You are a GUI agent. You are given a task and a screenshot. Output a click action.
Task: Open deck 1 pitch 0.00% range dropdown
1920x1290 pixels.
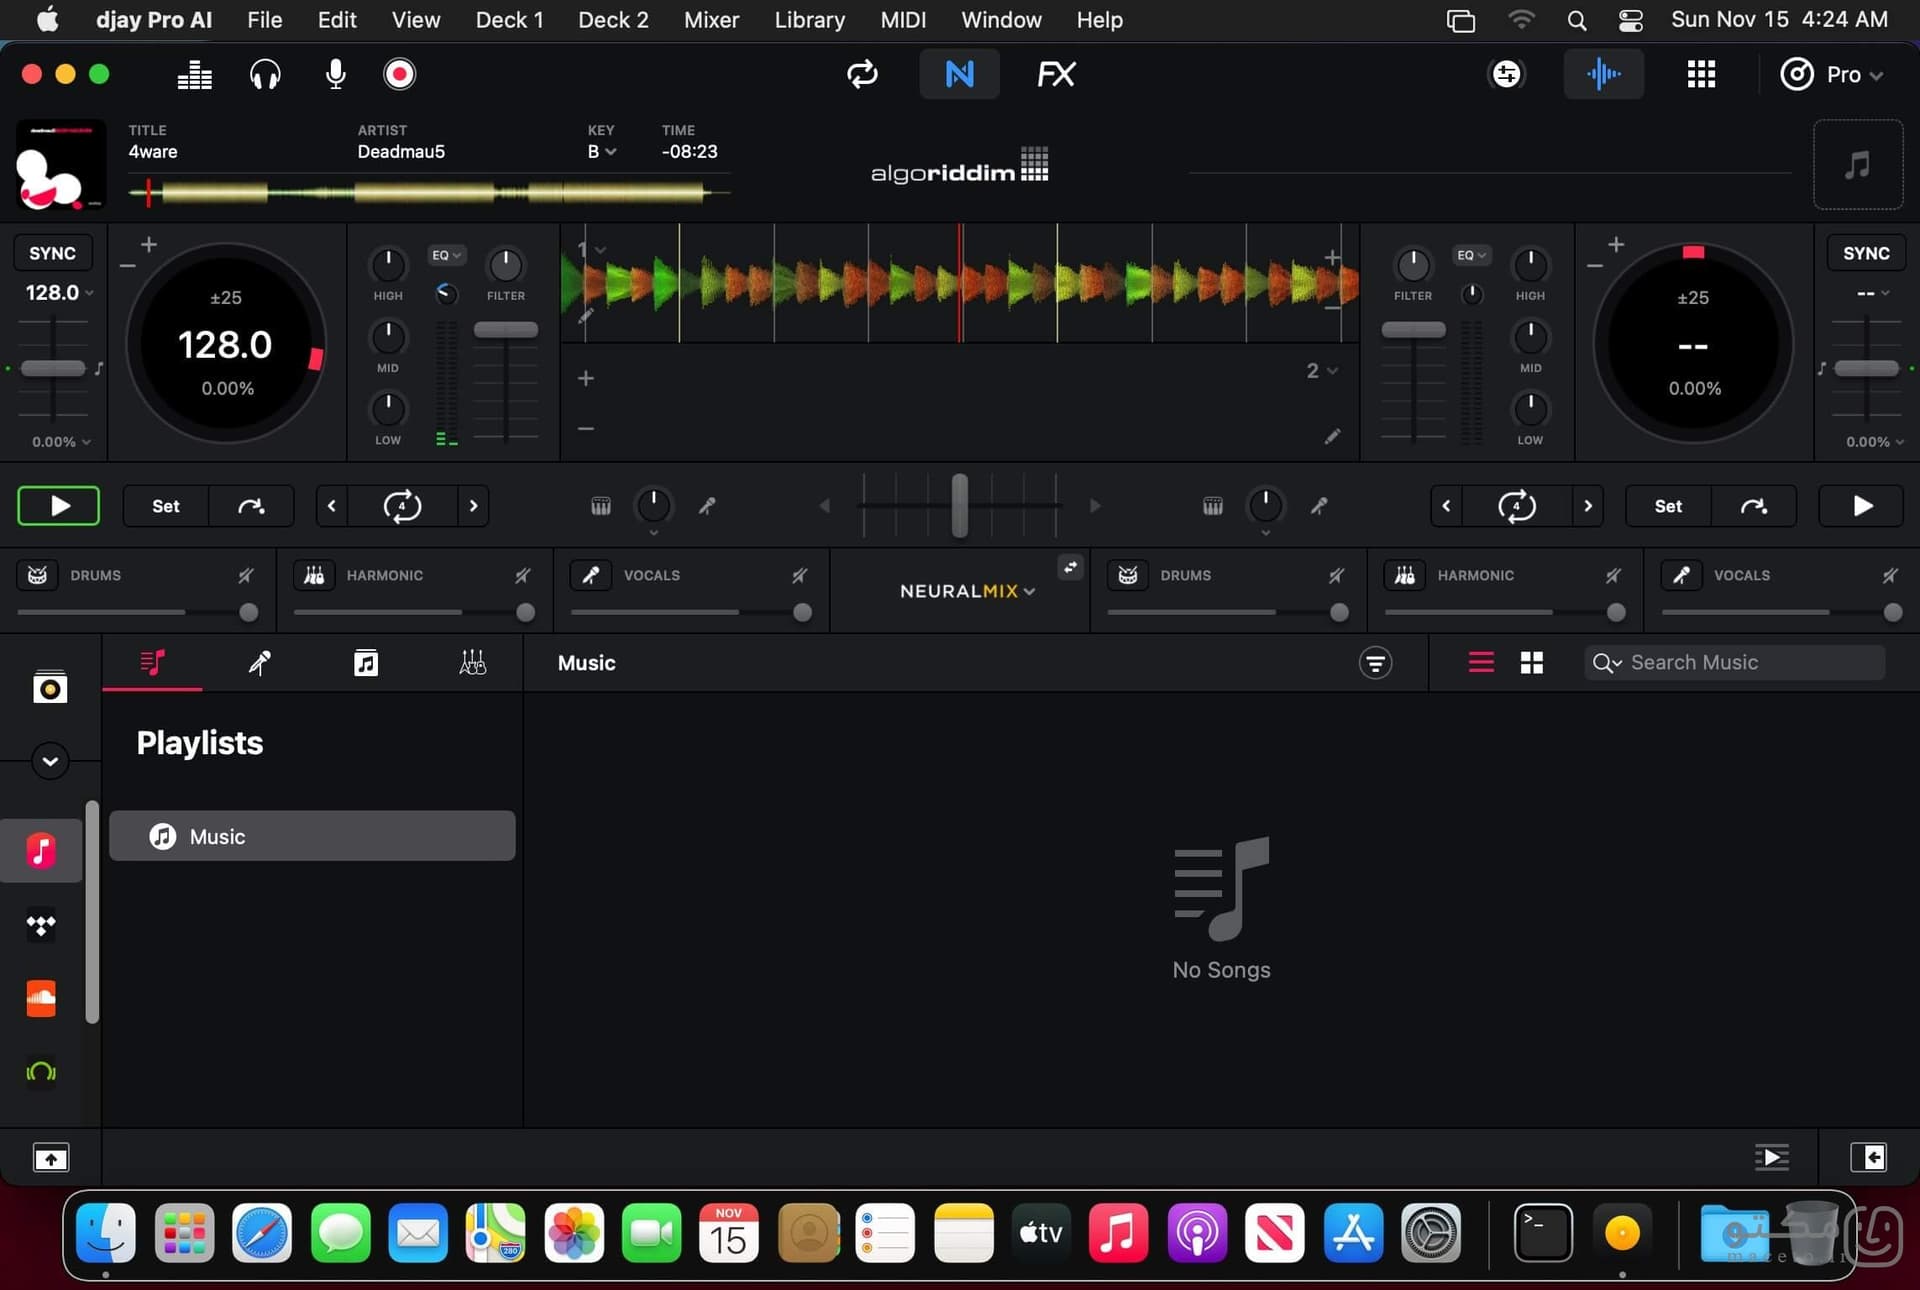61,442
